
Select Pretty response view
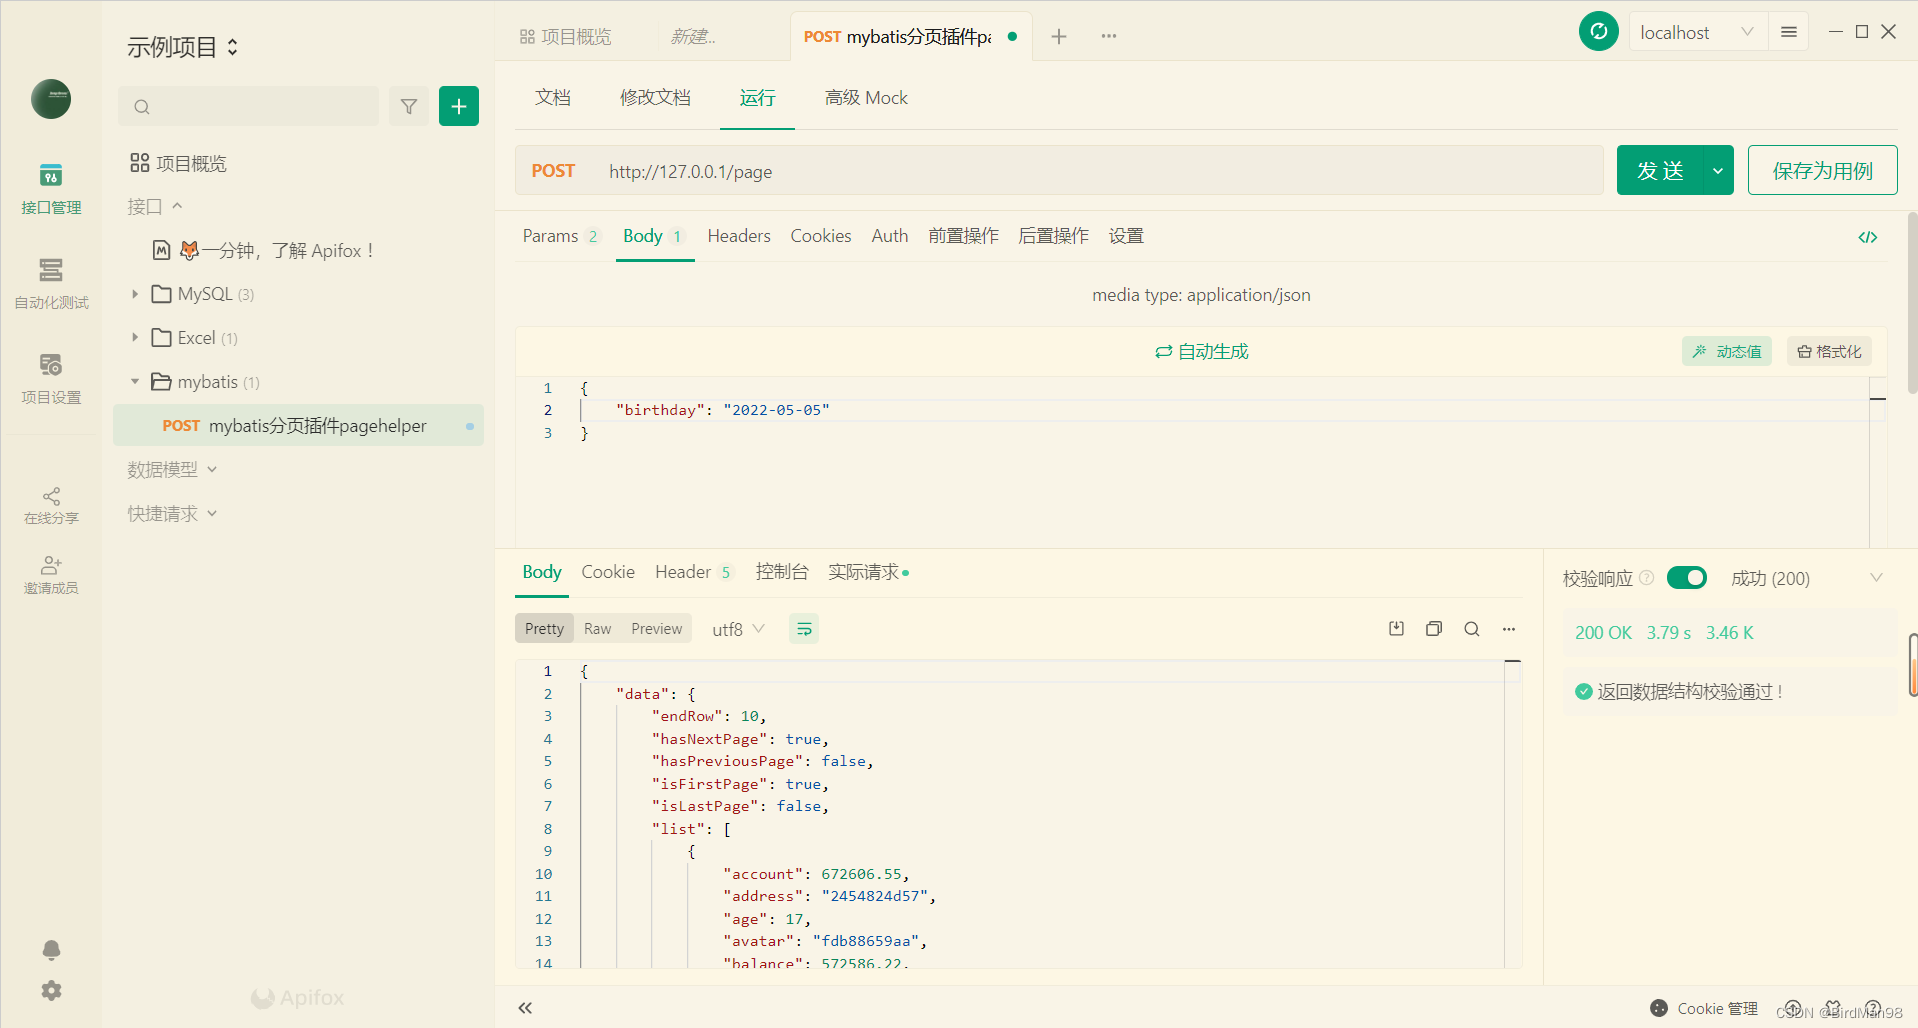[544, 628]
